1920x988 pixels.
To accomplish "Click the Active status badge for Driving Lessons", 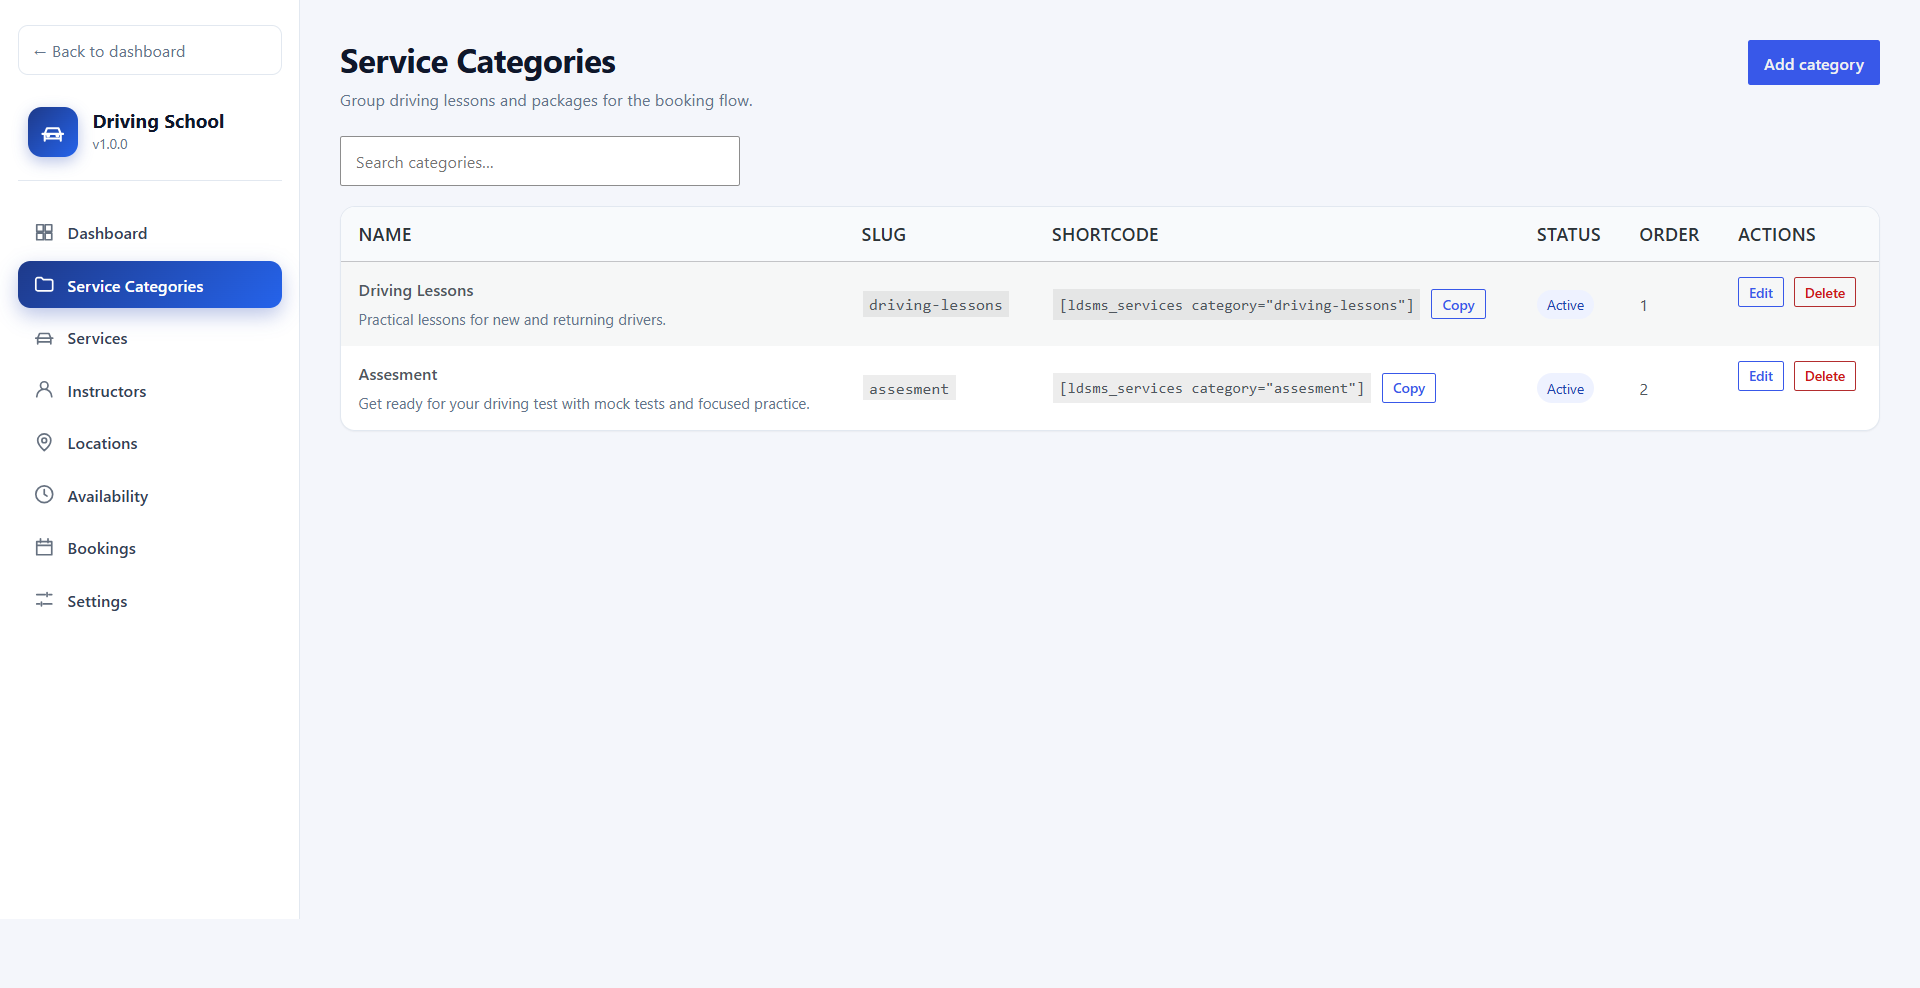I will tap(1565, 305).
